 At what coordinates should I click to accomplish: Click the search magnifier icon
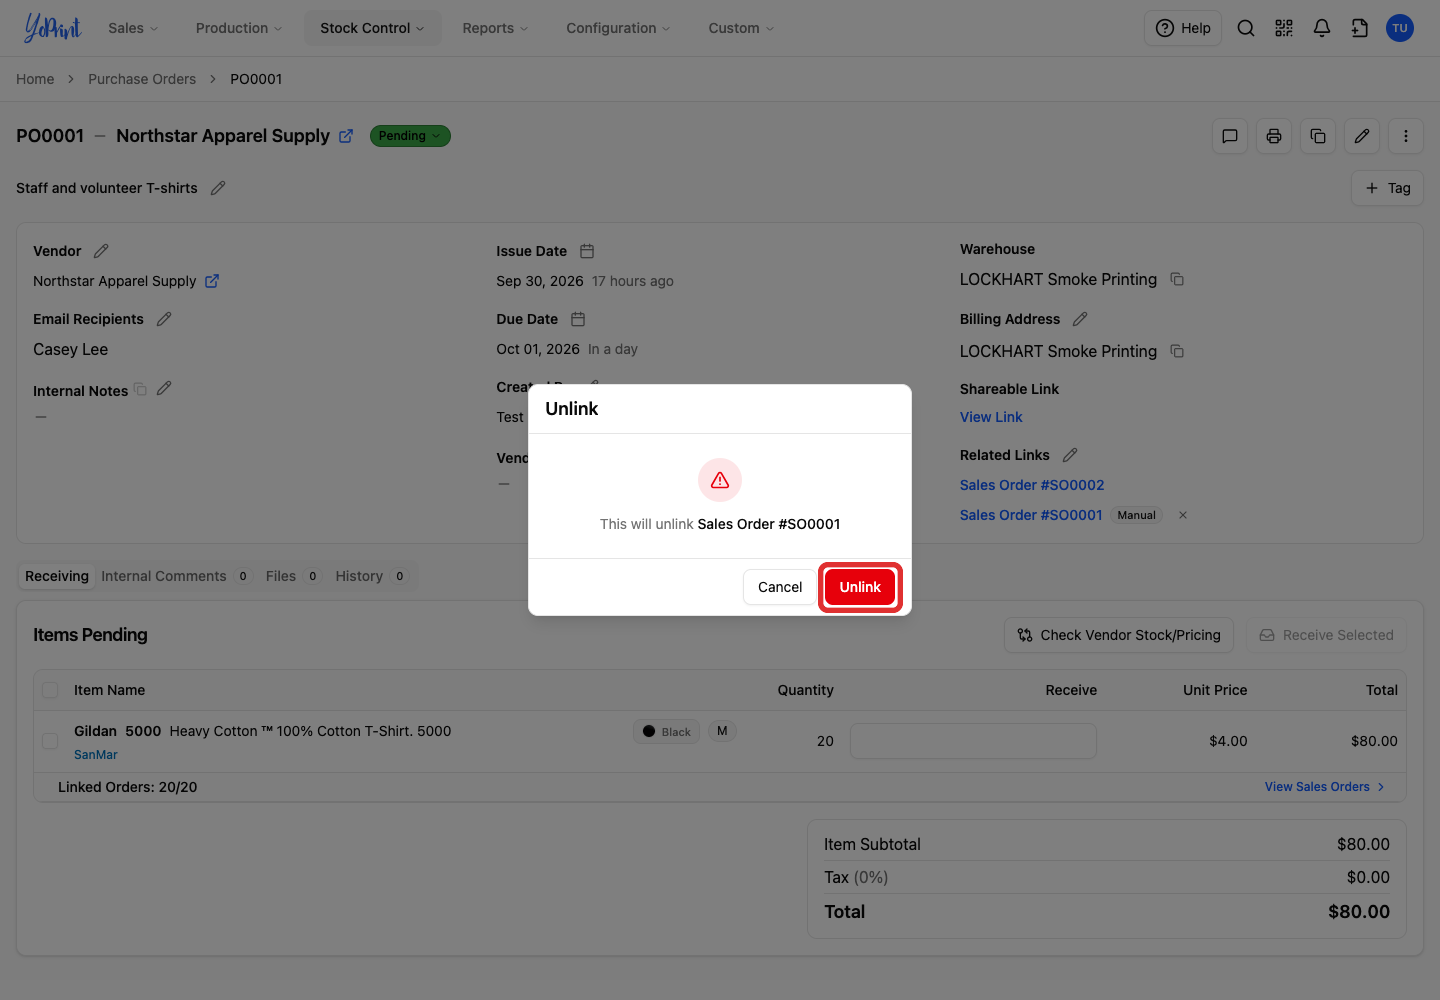[x=1246, y=28]
